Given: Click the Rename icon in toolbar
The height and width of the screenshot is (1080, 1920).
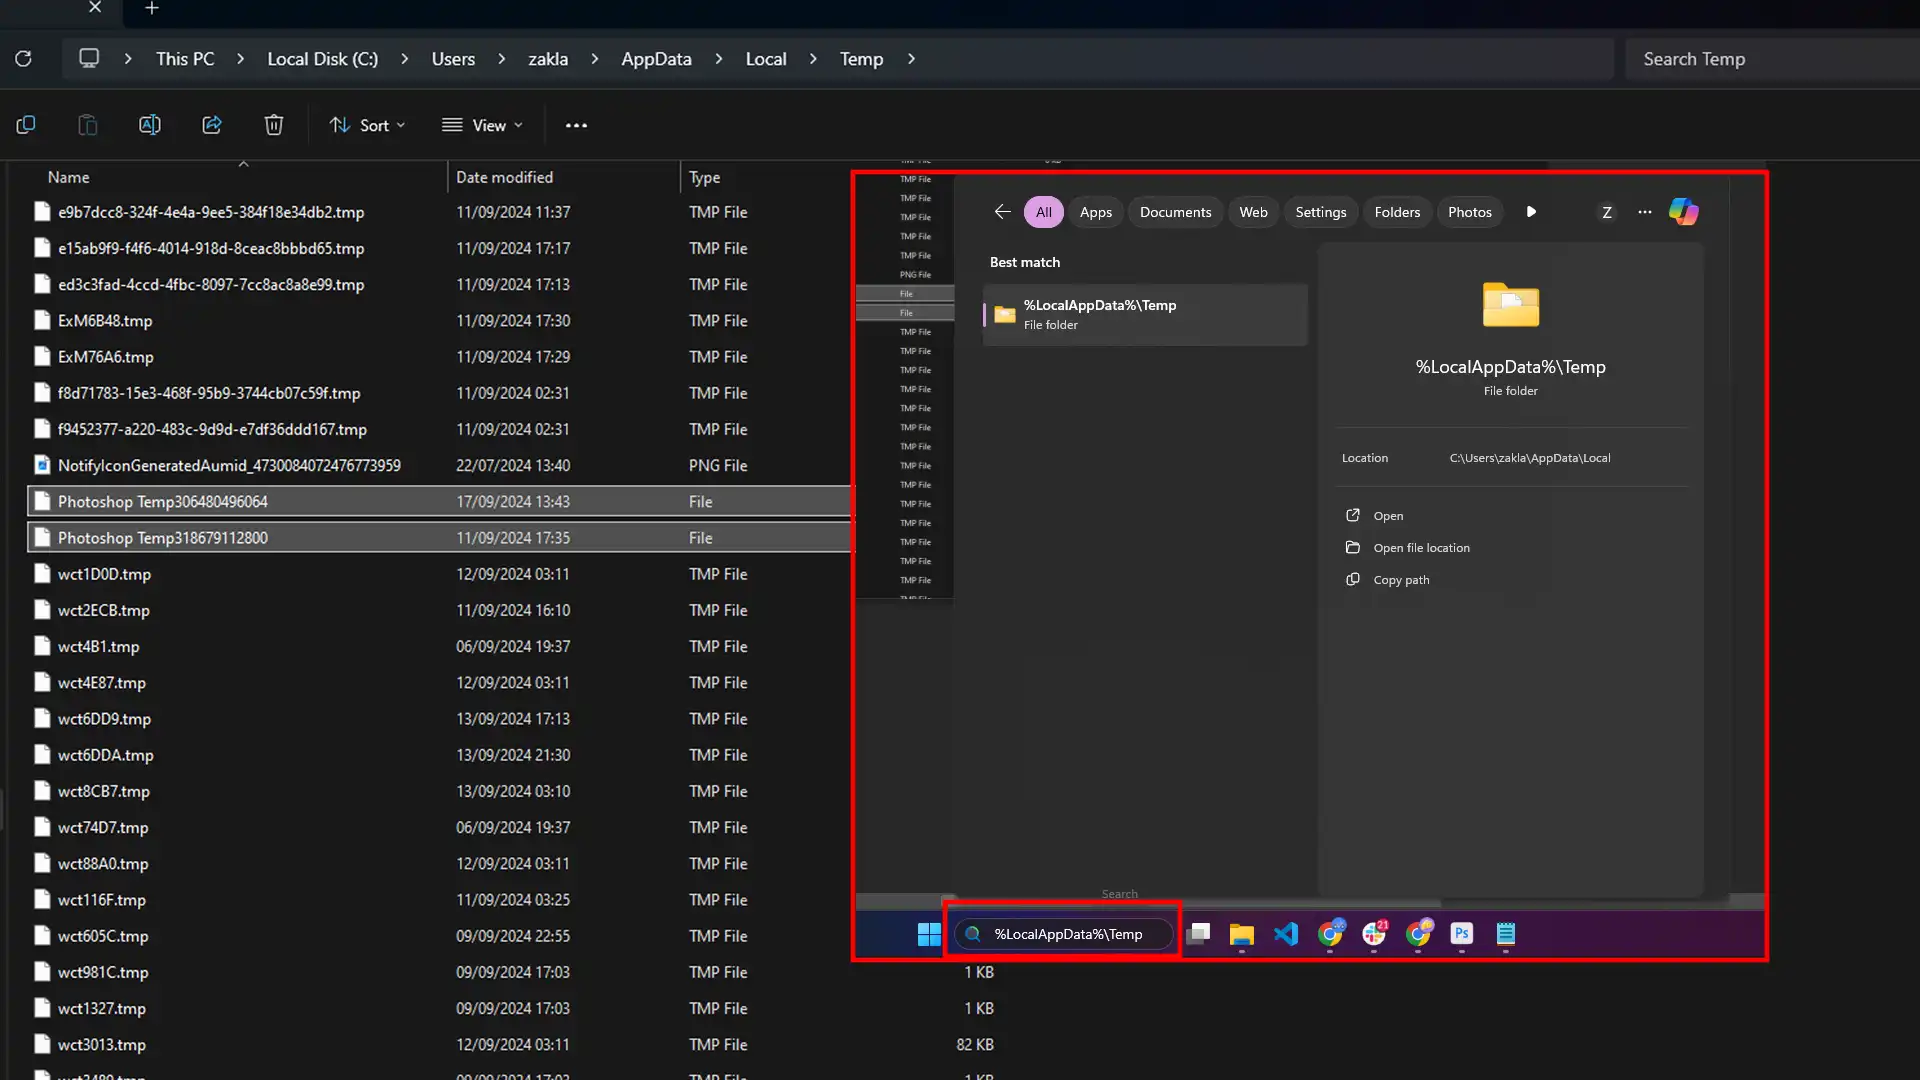Looking at the screenshot, I should [x=150, y=125].
